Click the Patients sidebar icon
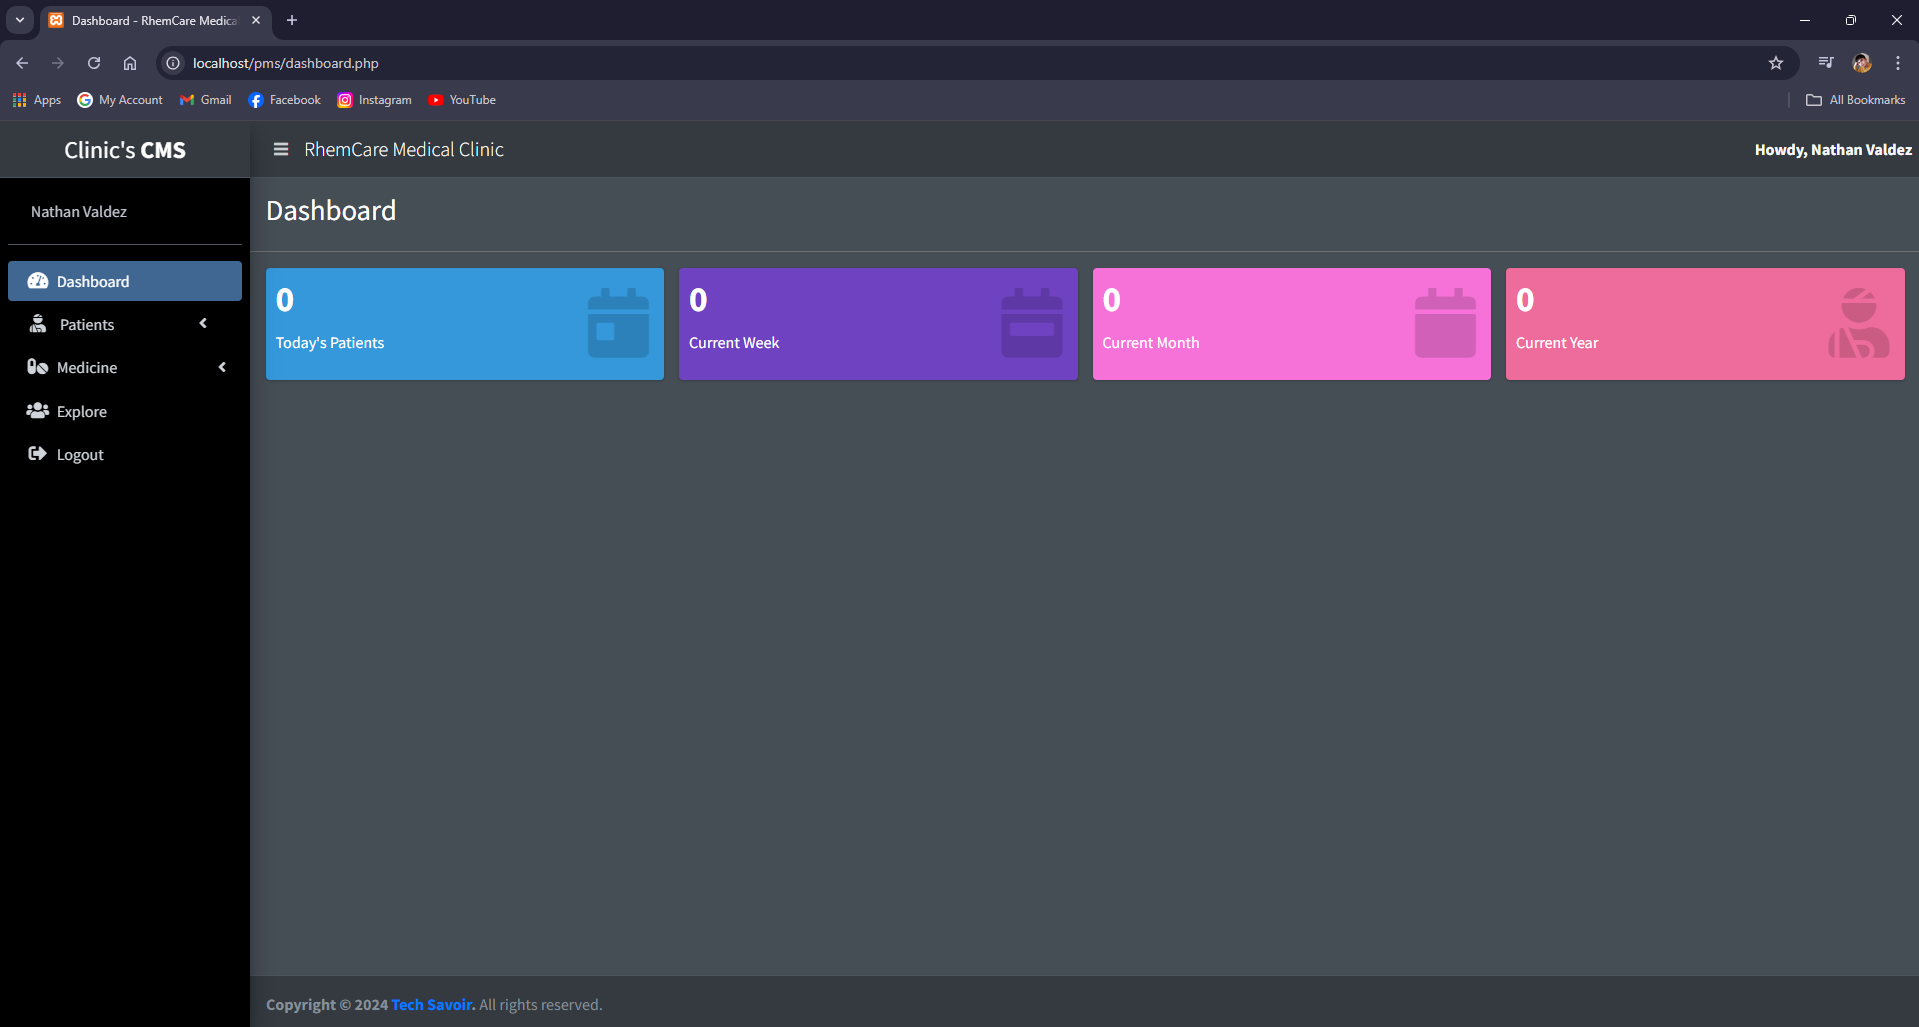The width and height of the screenshot is (1919, 1027). 38,324
